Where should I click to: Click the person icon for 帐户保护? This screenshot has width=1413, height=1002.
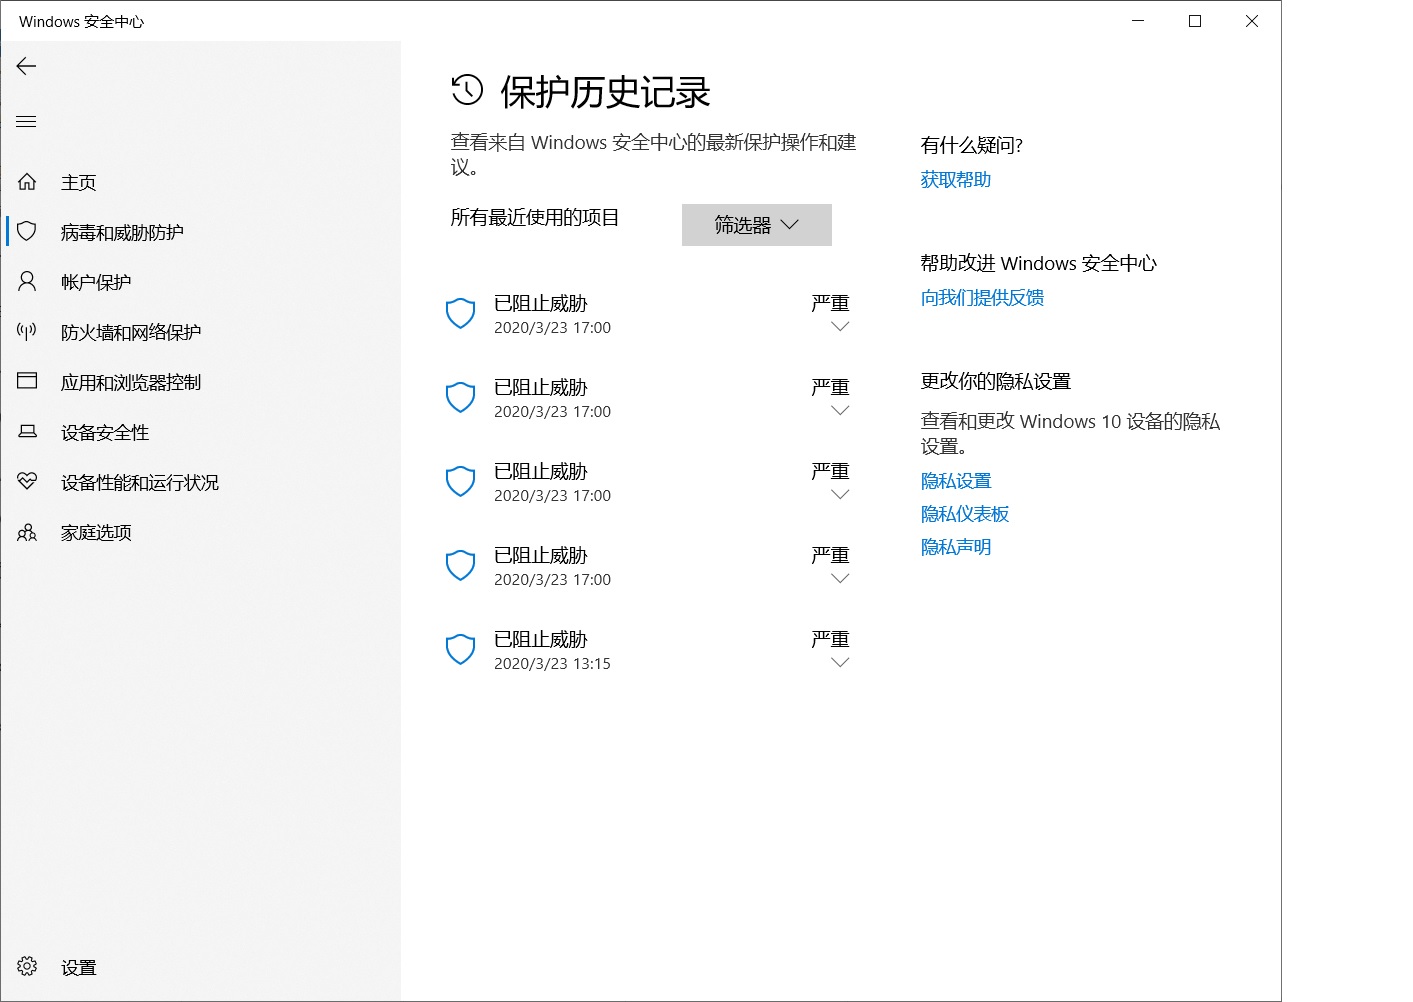coord(27,282)
